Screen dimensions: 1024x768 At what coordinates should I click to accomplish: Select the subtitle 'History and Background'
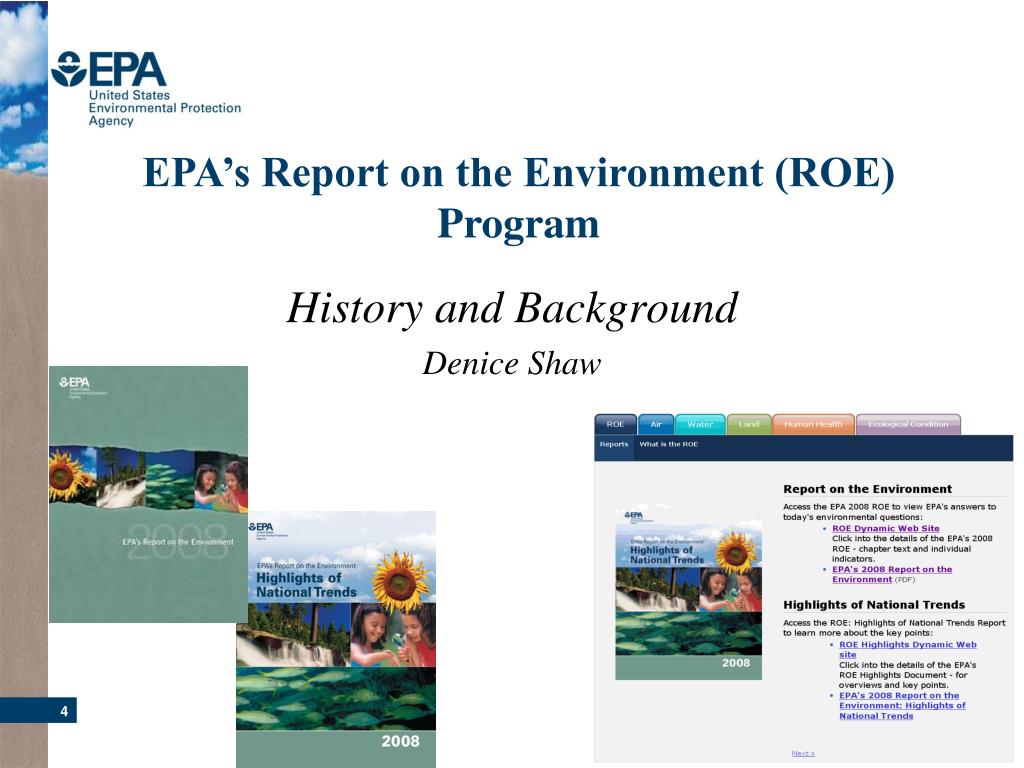pos(513,308)
